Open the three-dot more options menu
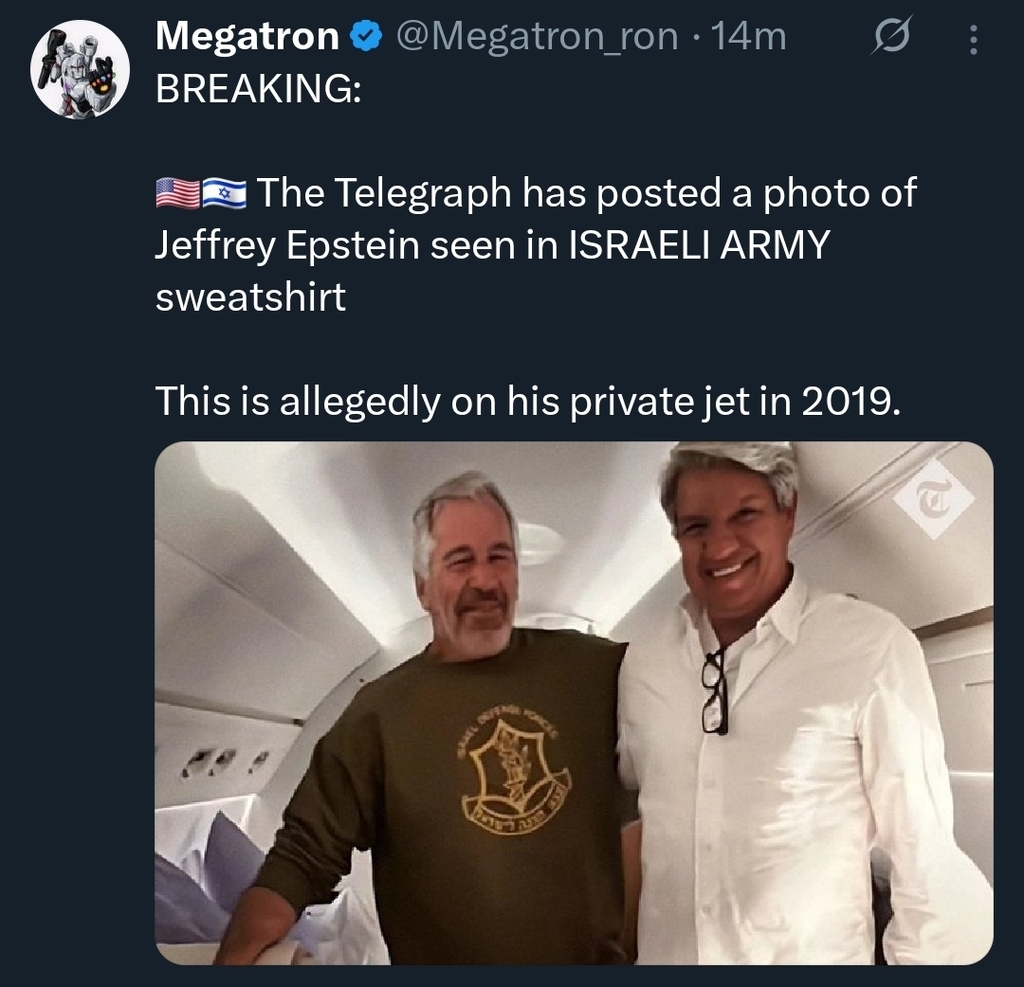The image size is (1024, 987). [x=975, y=39]
